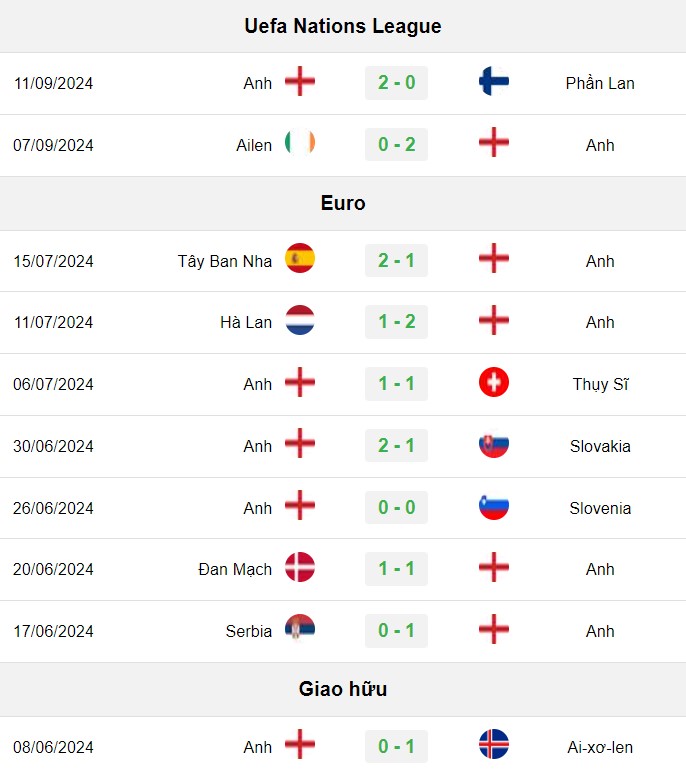This screenshot has width=686, height=778.
Task: Click the Spain flag icon
Action: pyautogui.click(x=300, y=258)
